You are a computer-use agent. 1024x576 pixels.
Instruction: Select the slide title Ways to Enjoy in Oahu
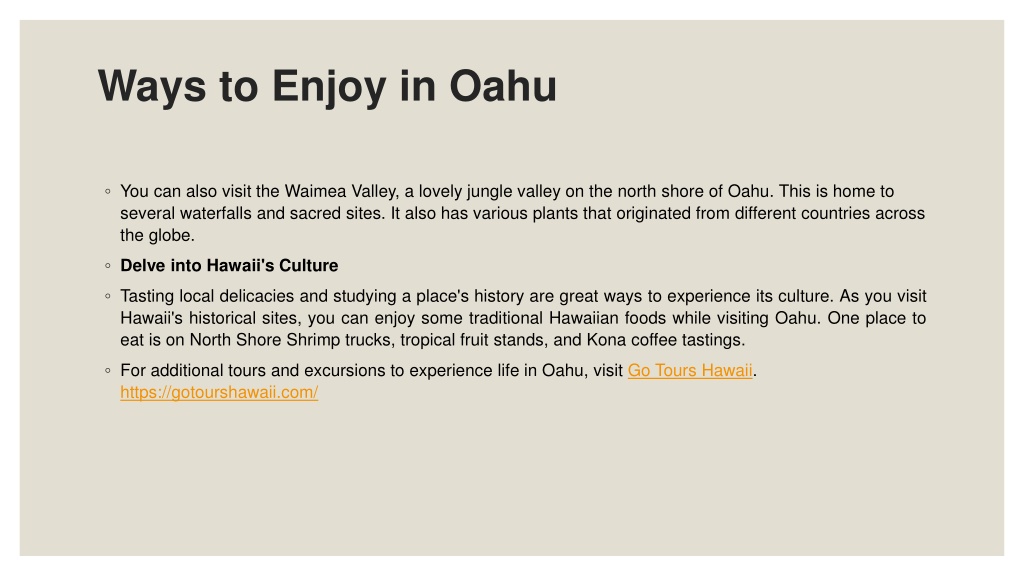point(327,87)
